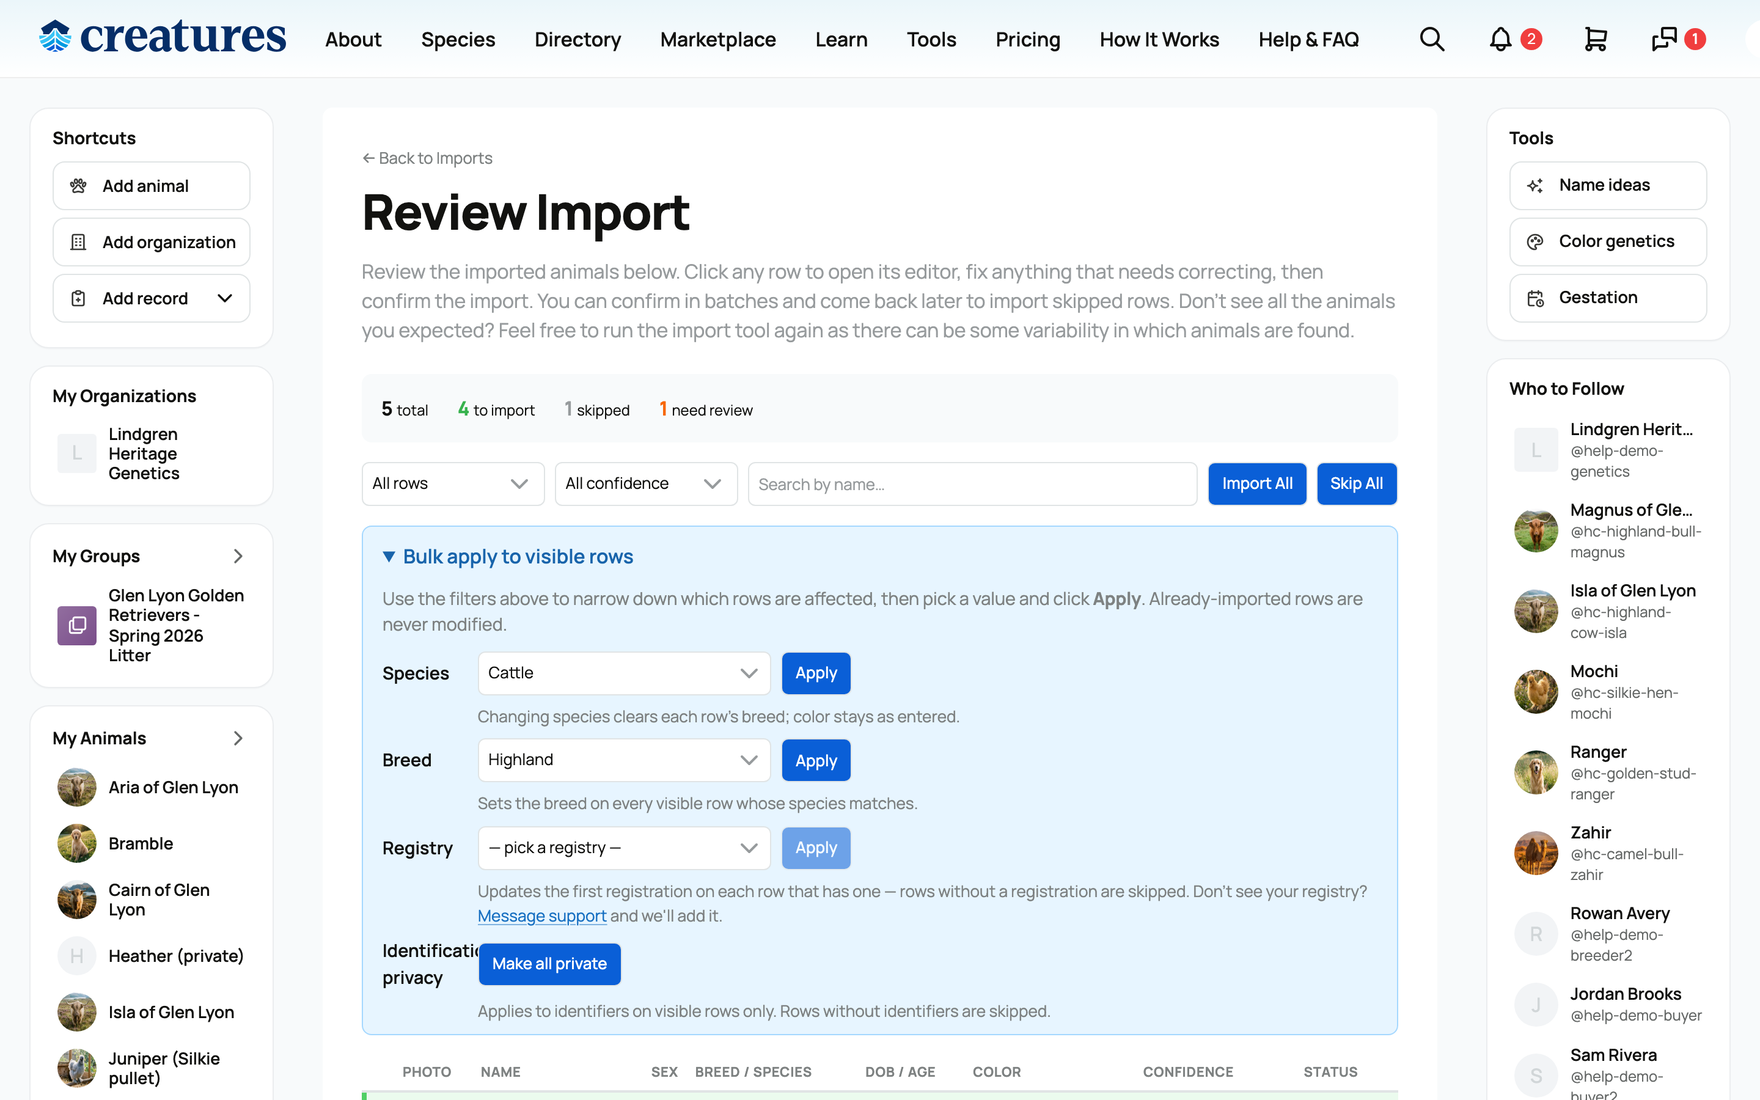Click the sparkle icon for Name ideas

pos(1535,186)
